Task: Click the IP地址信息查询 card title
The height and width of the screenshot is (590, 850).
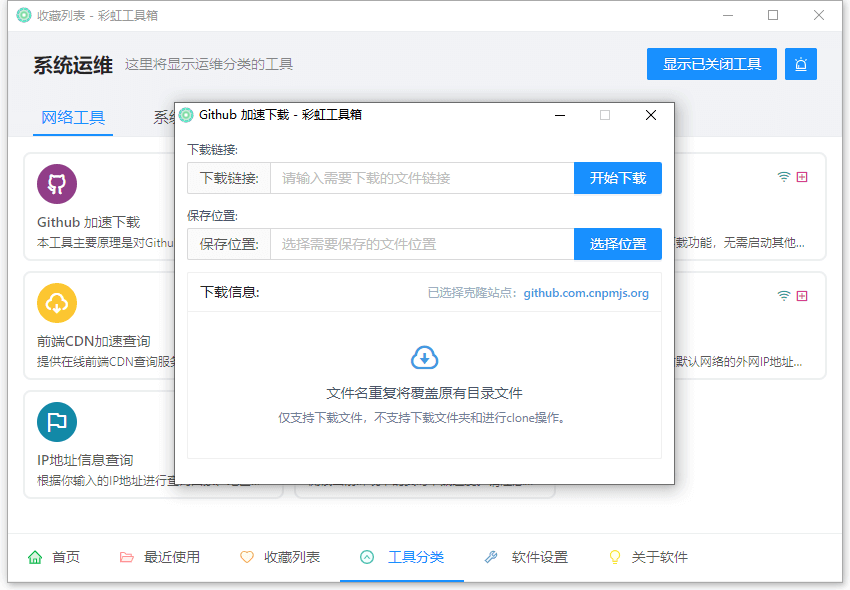Action: click(85, 460)
